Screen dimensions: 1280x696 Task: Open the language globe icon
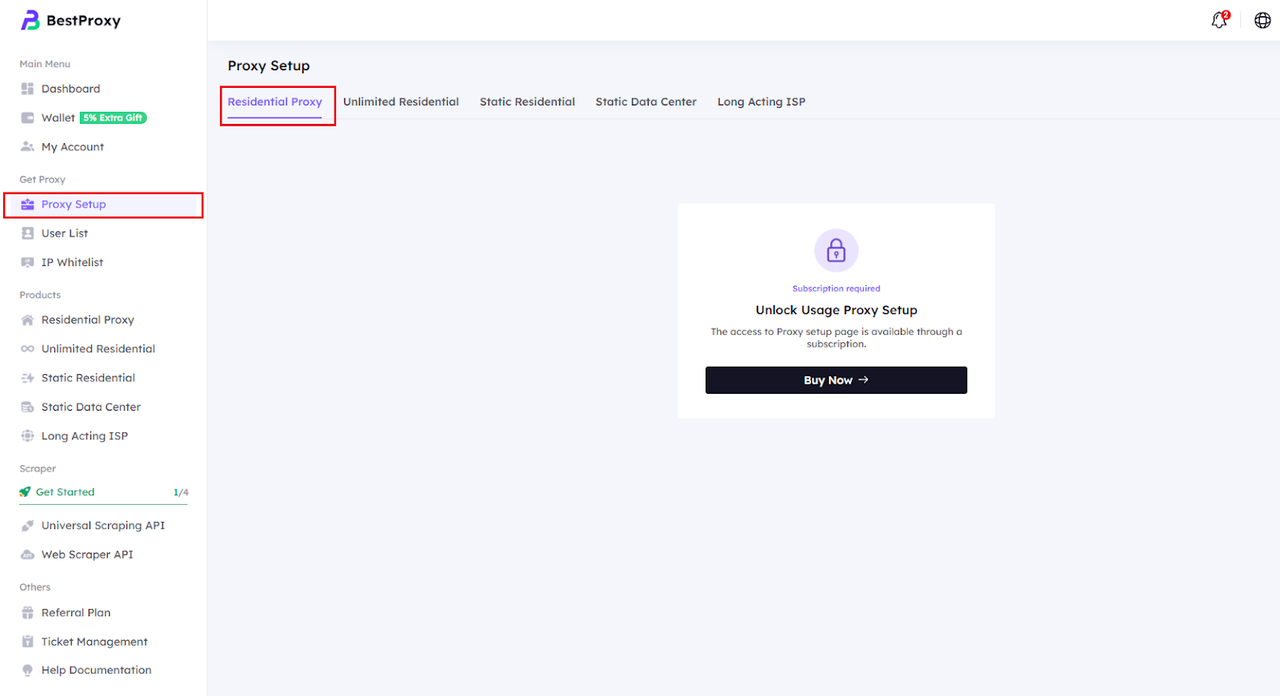1262,21
